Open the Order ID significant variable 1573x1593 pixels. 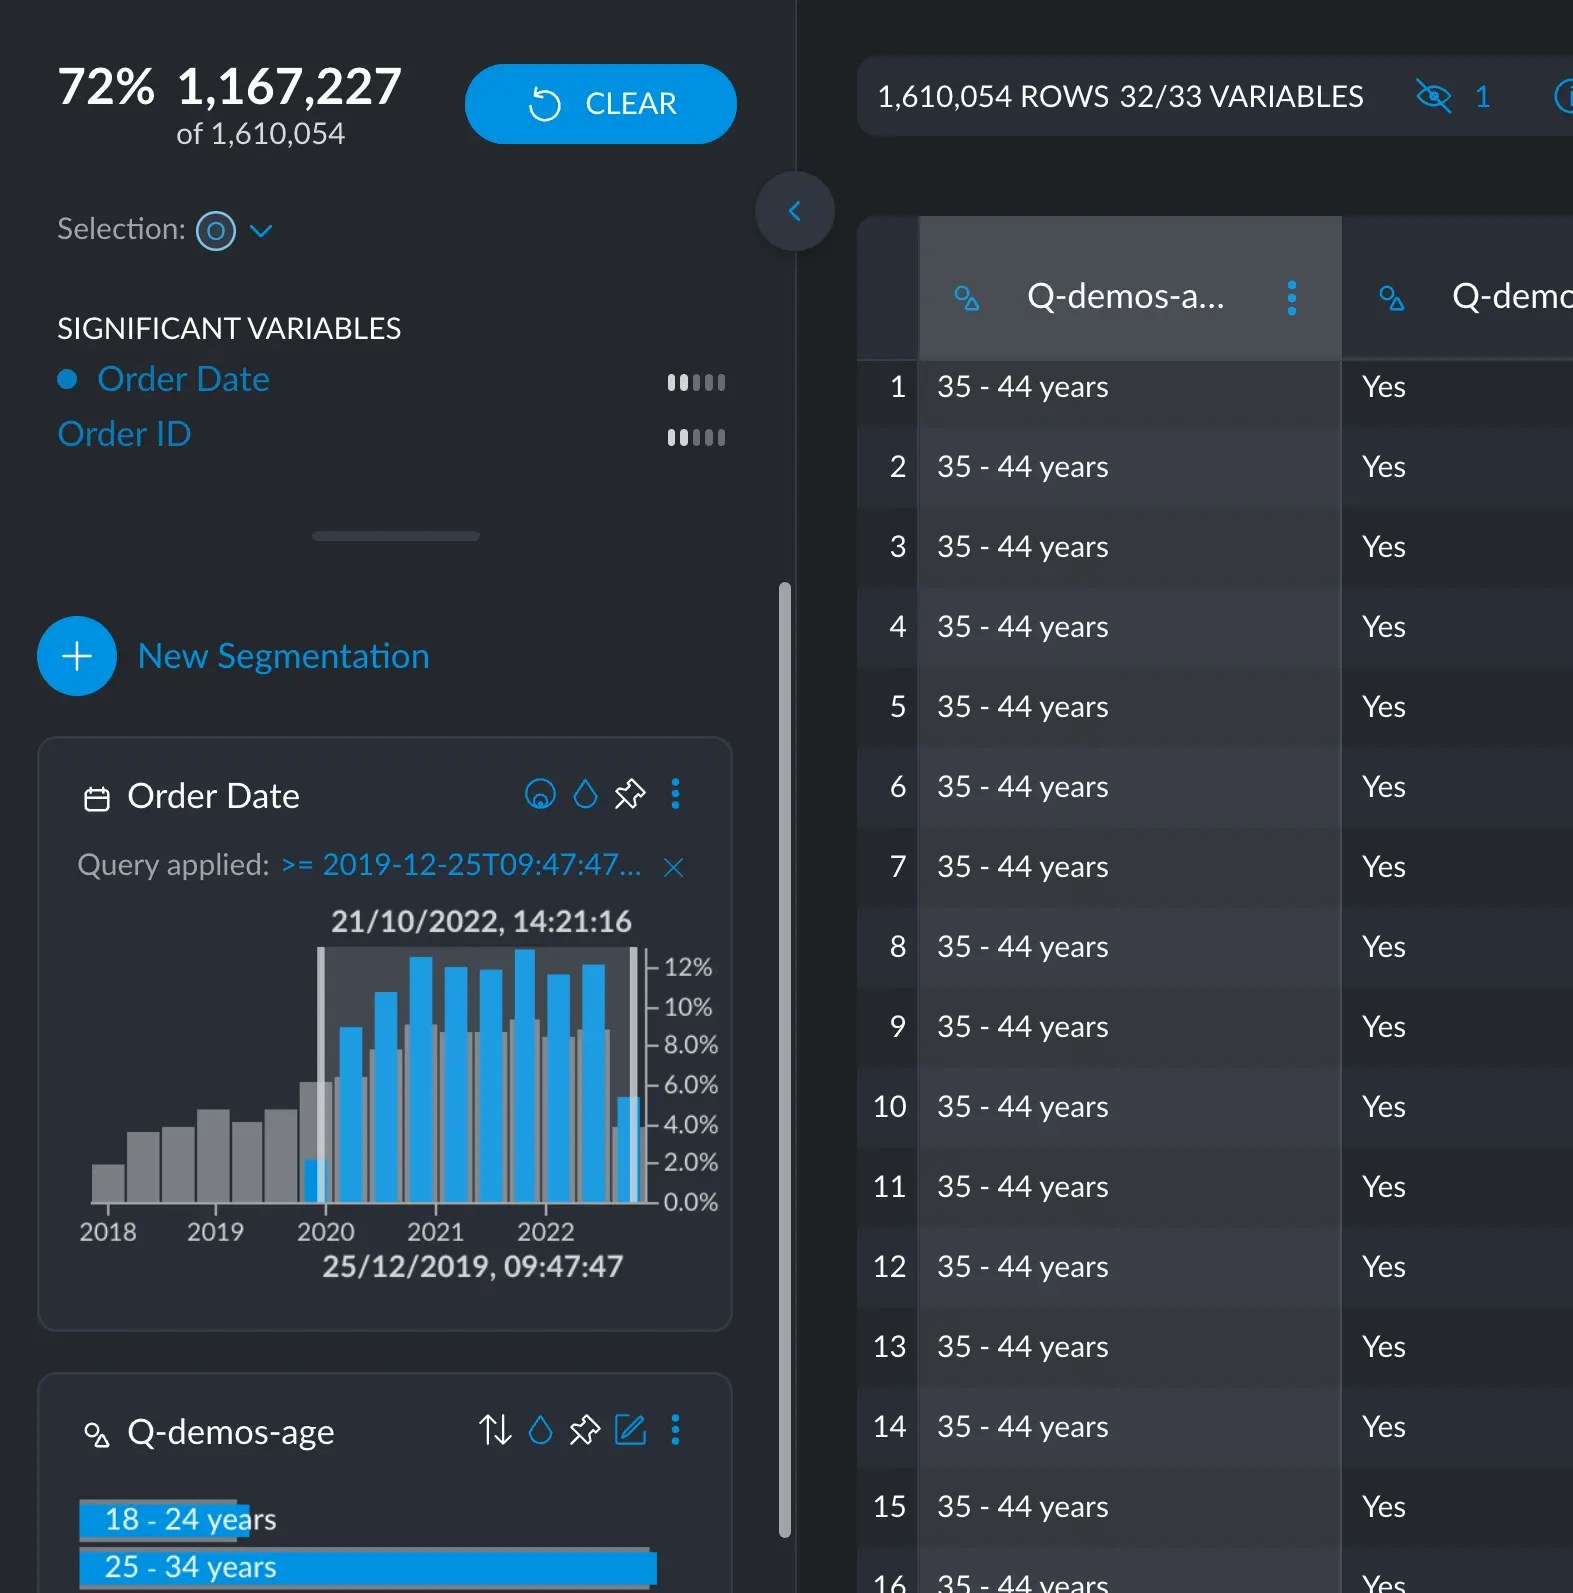tap(124, 435)
